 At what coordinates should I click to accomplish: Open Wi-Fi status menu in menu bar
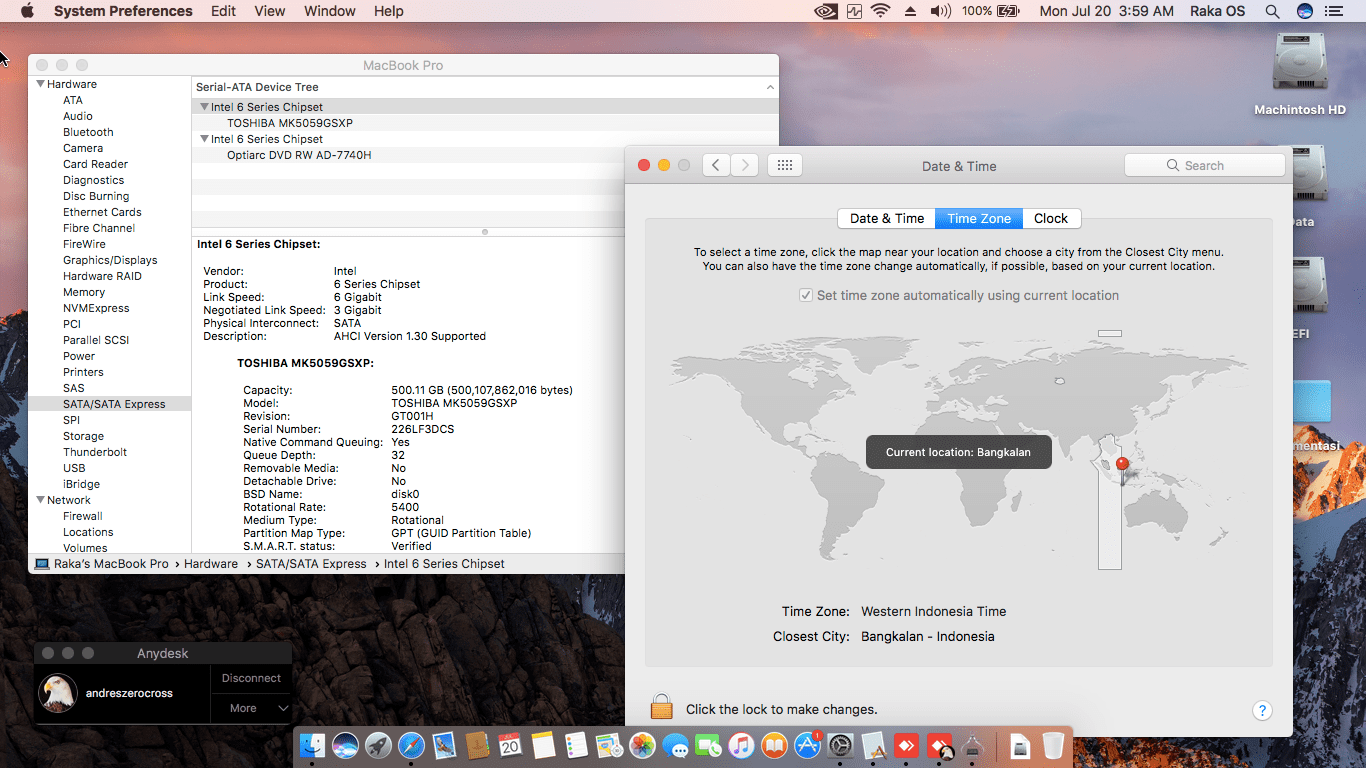coord(880,11)
